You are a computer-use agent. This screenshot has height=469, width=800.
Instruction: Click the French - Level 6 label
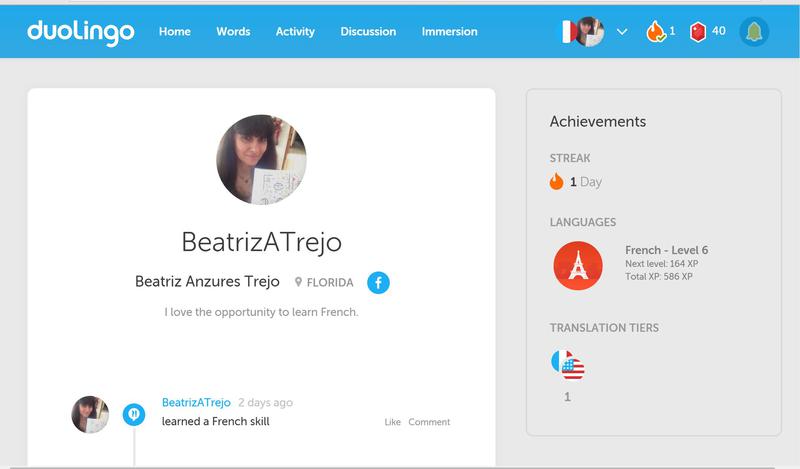pos(666,250)
